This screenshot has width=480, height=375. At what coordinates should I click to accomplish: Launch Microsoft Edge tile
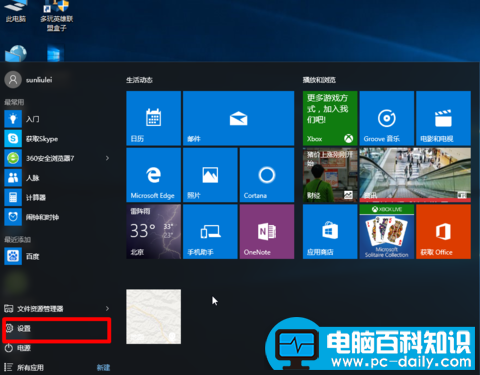[153, 175]
